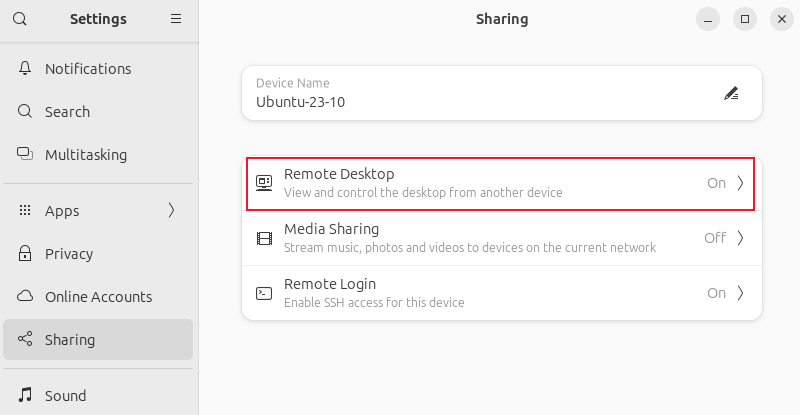The image size is (800, 415).
Task: Click the Remote Desktop "On" status
Action: tap(716, 183)
